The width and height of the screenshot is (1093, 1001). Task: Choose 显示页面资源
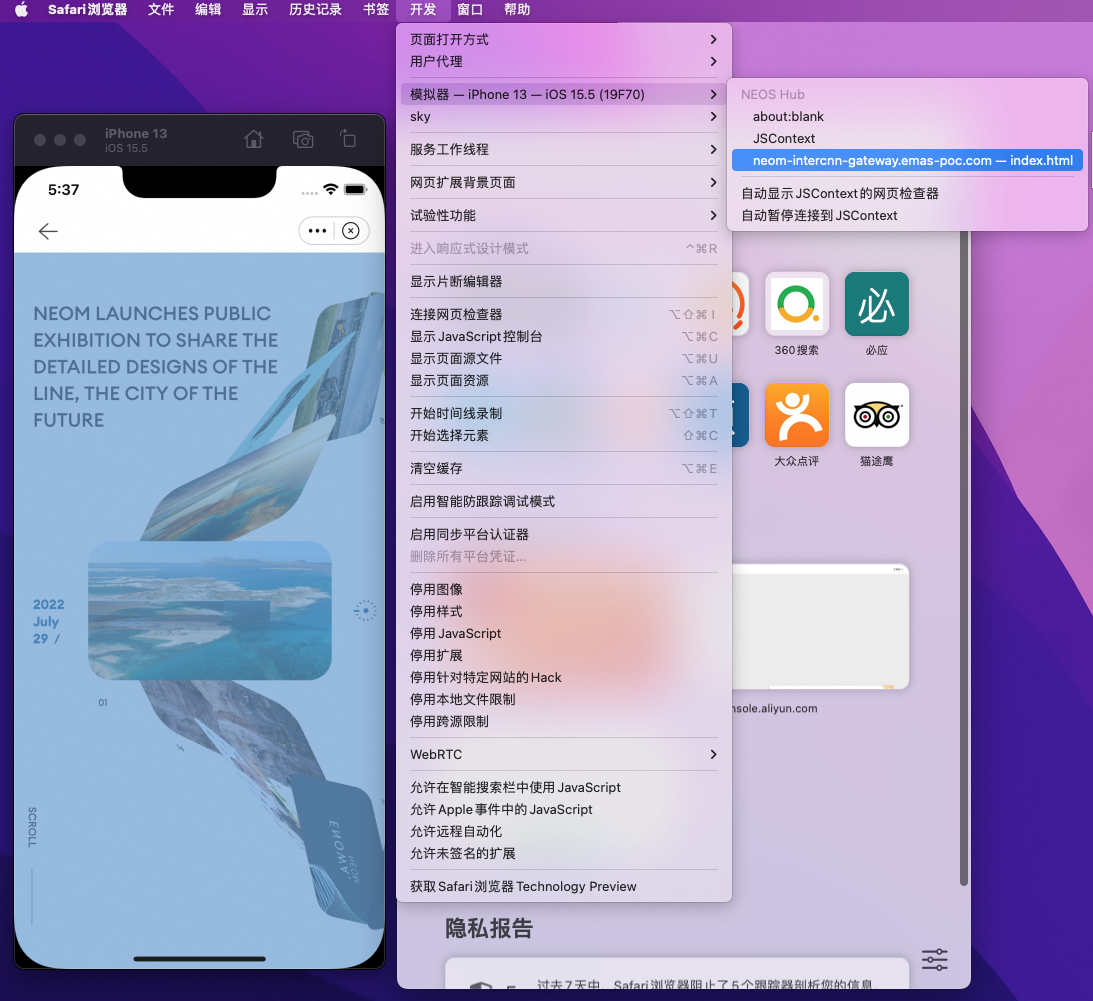click(564, 381)
